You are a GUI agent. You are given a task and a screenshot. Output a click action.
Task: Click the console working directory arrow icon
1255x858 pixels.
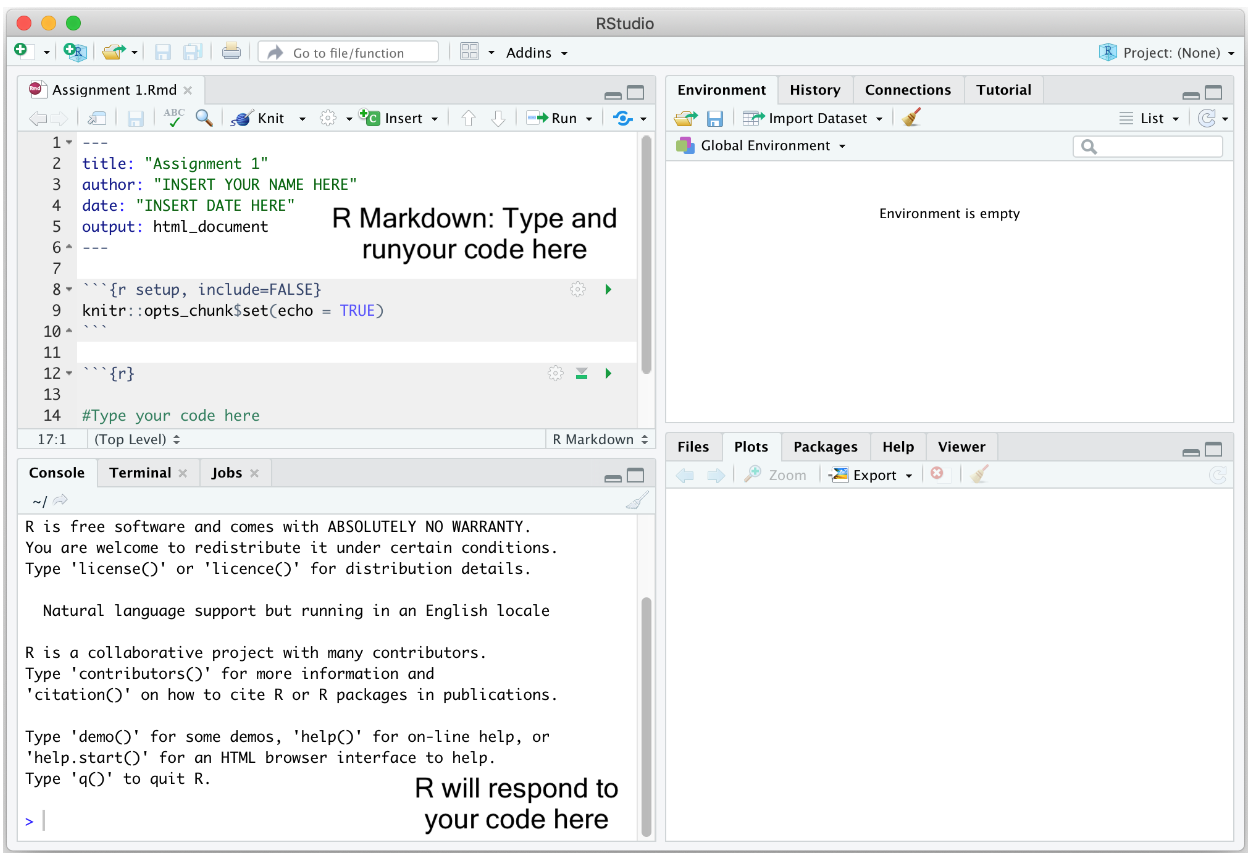[60, 500]
